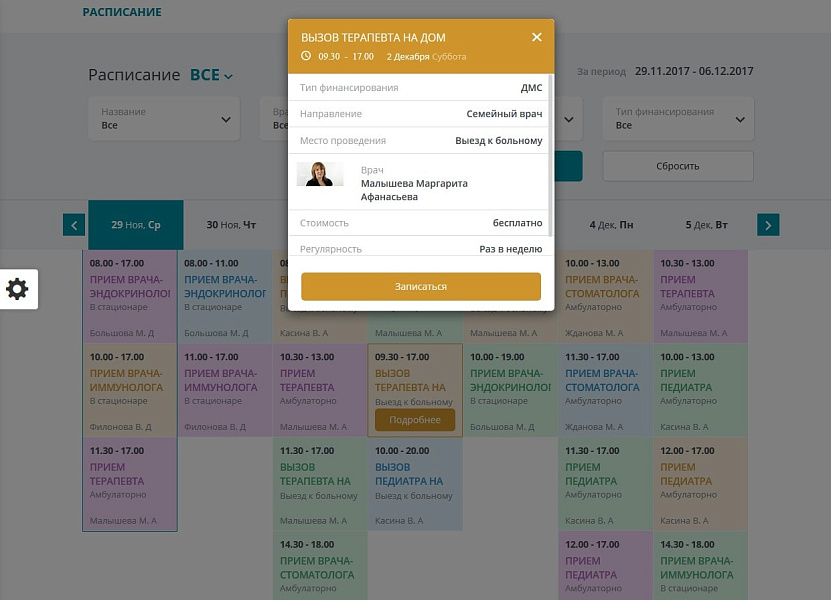Switch to the 4 Дек, Пн tab
The width and height of the screenshot is (831, 600).
611,225
